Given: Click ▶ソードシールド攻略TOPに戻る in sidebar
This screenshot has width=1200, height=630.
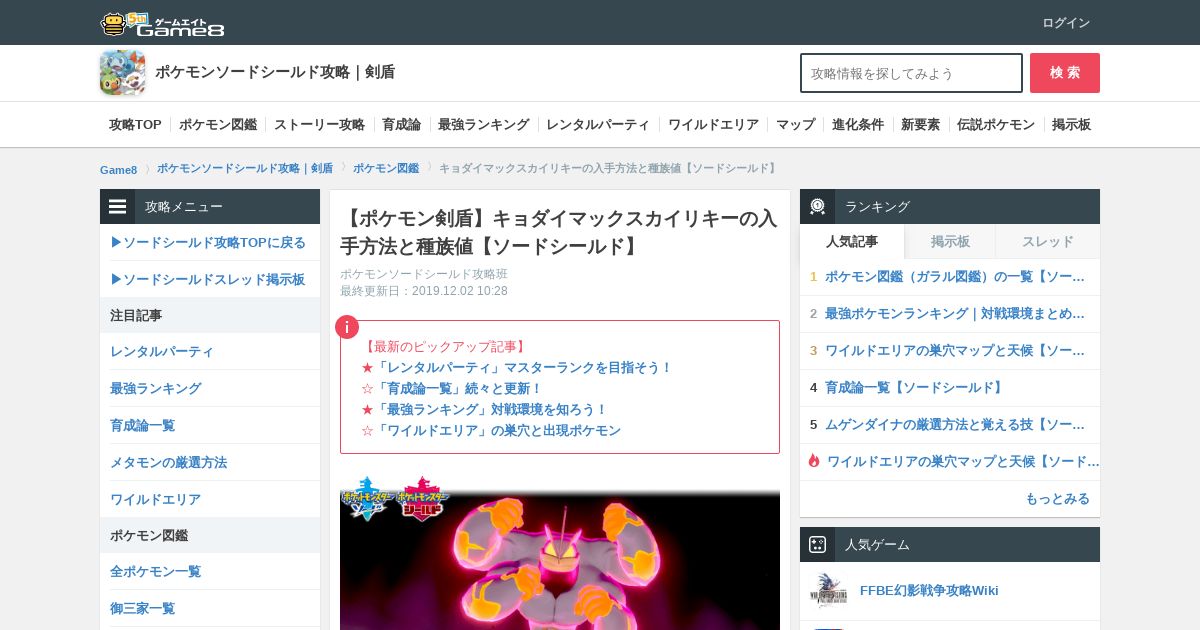Looking at the screenshot, I should coord(208,243).
